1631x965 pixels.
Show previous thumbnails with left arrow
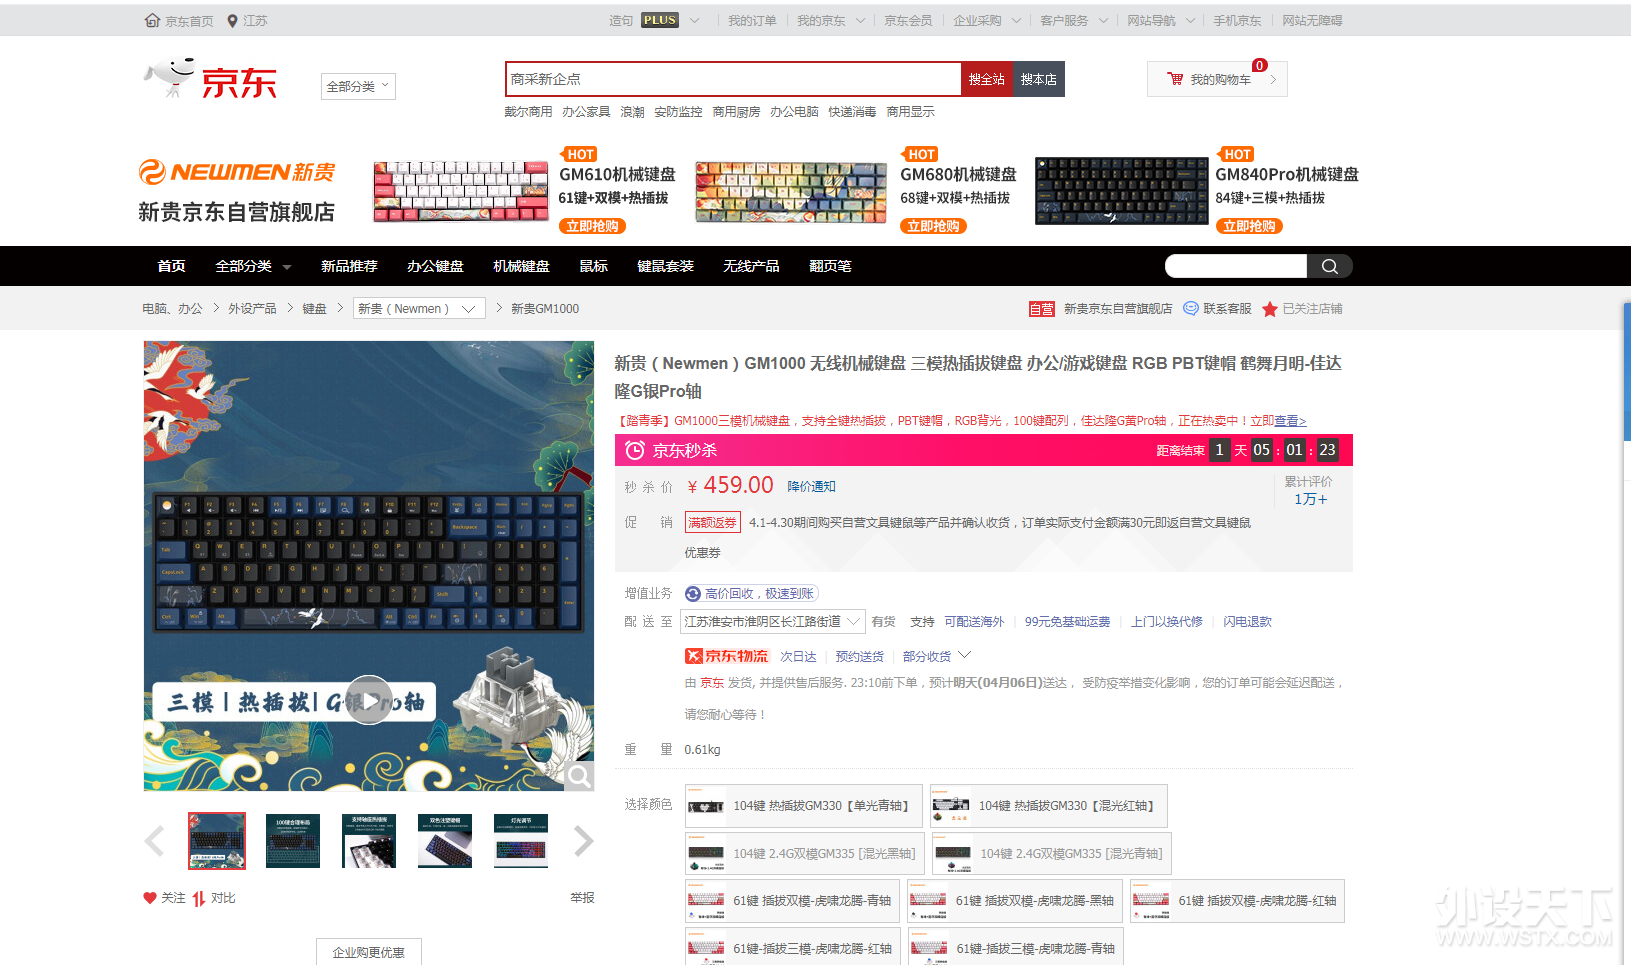pyautogui.click(x=154, y=841)
